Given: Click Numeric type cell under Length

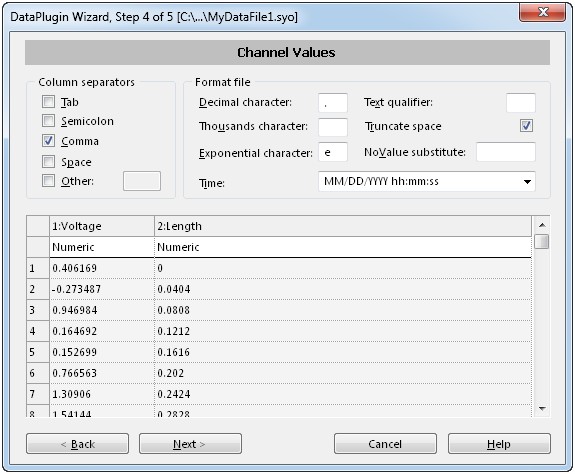Looking at the screenshot, I should (343, 247).
